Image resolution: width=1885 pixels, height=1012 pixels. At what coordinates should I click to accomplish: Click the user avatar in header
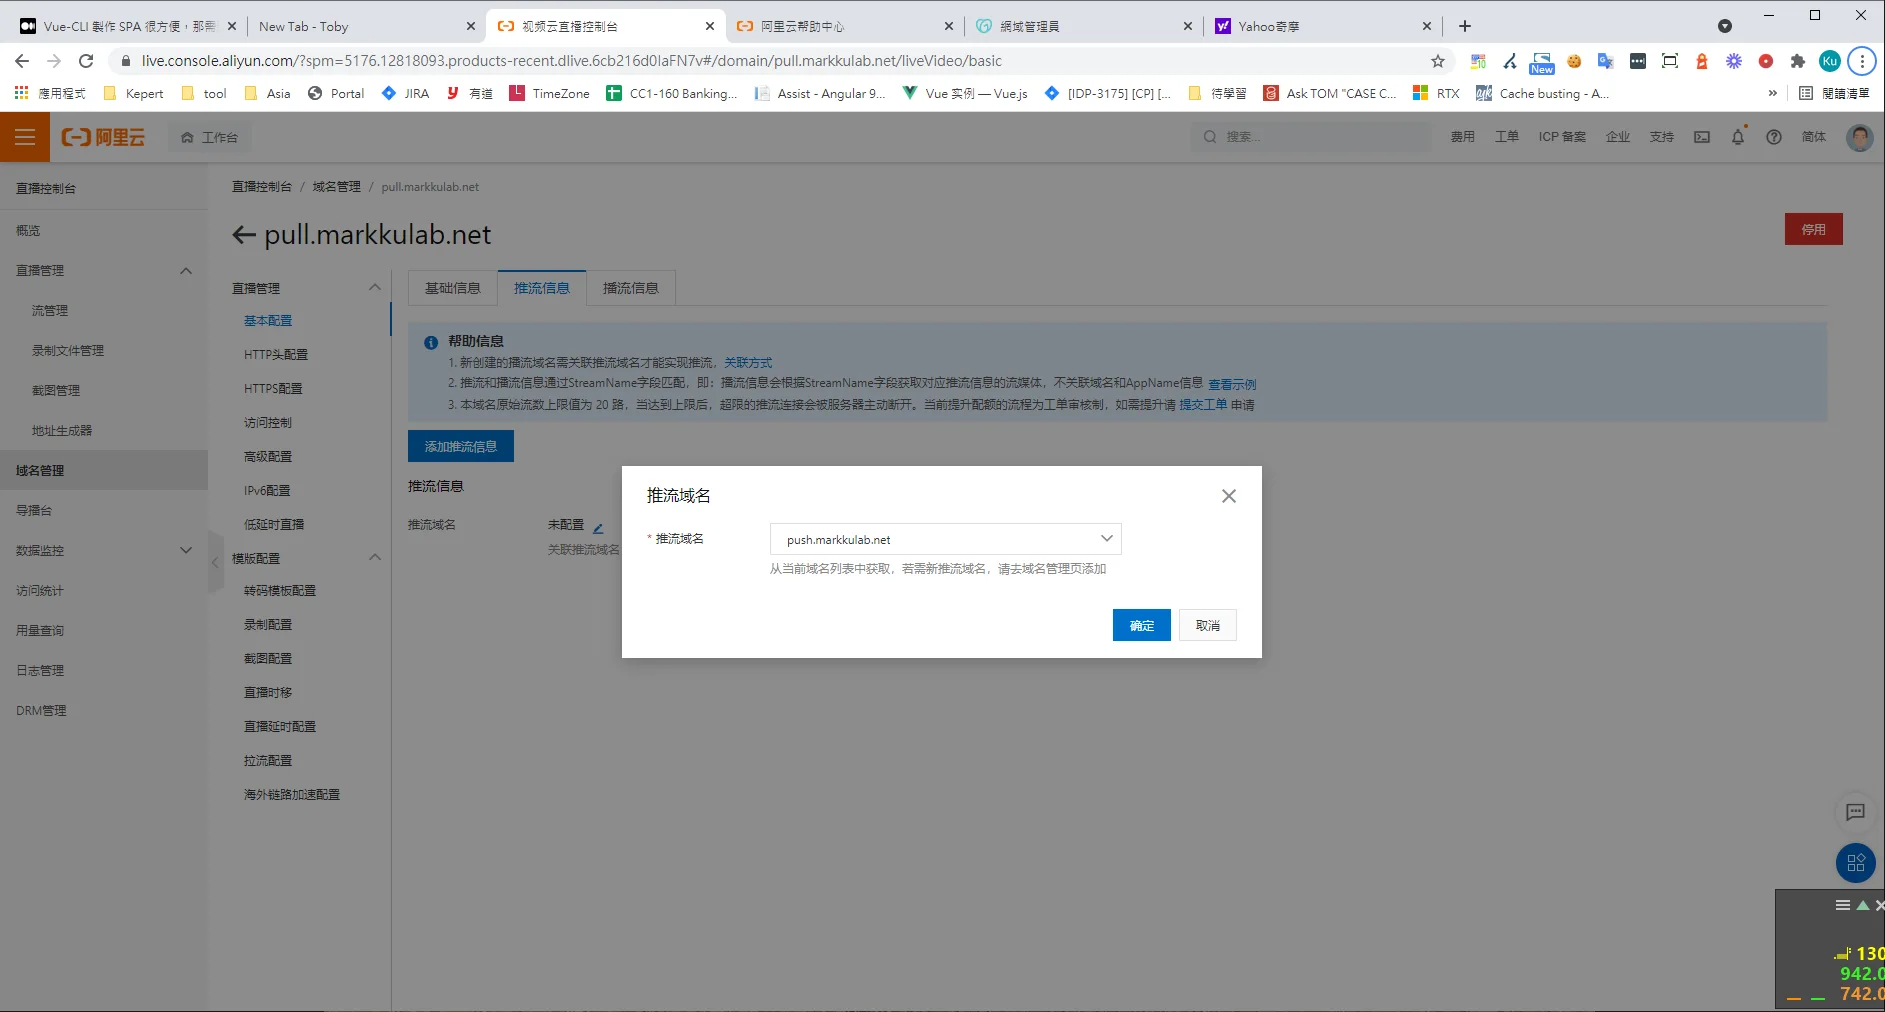1859,137
